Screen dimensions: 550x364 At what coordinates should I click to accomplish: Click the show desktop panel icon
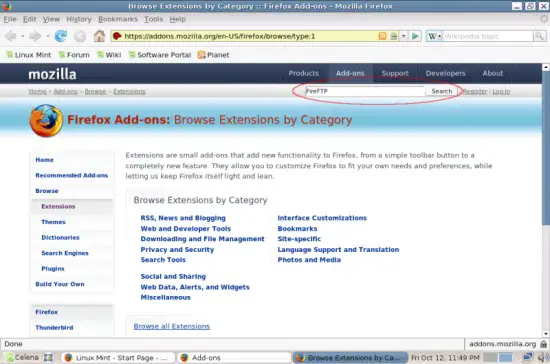(x=48, y=357)
